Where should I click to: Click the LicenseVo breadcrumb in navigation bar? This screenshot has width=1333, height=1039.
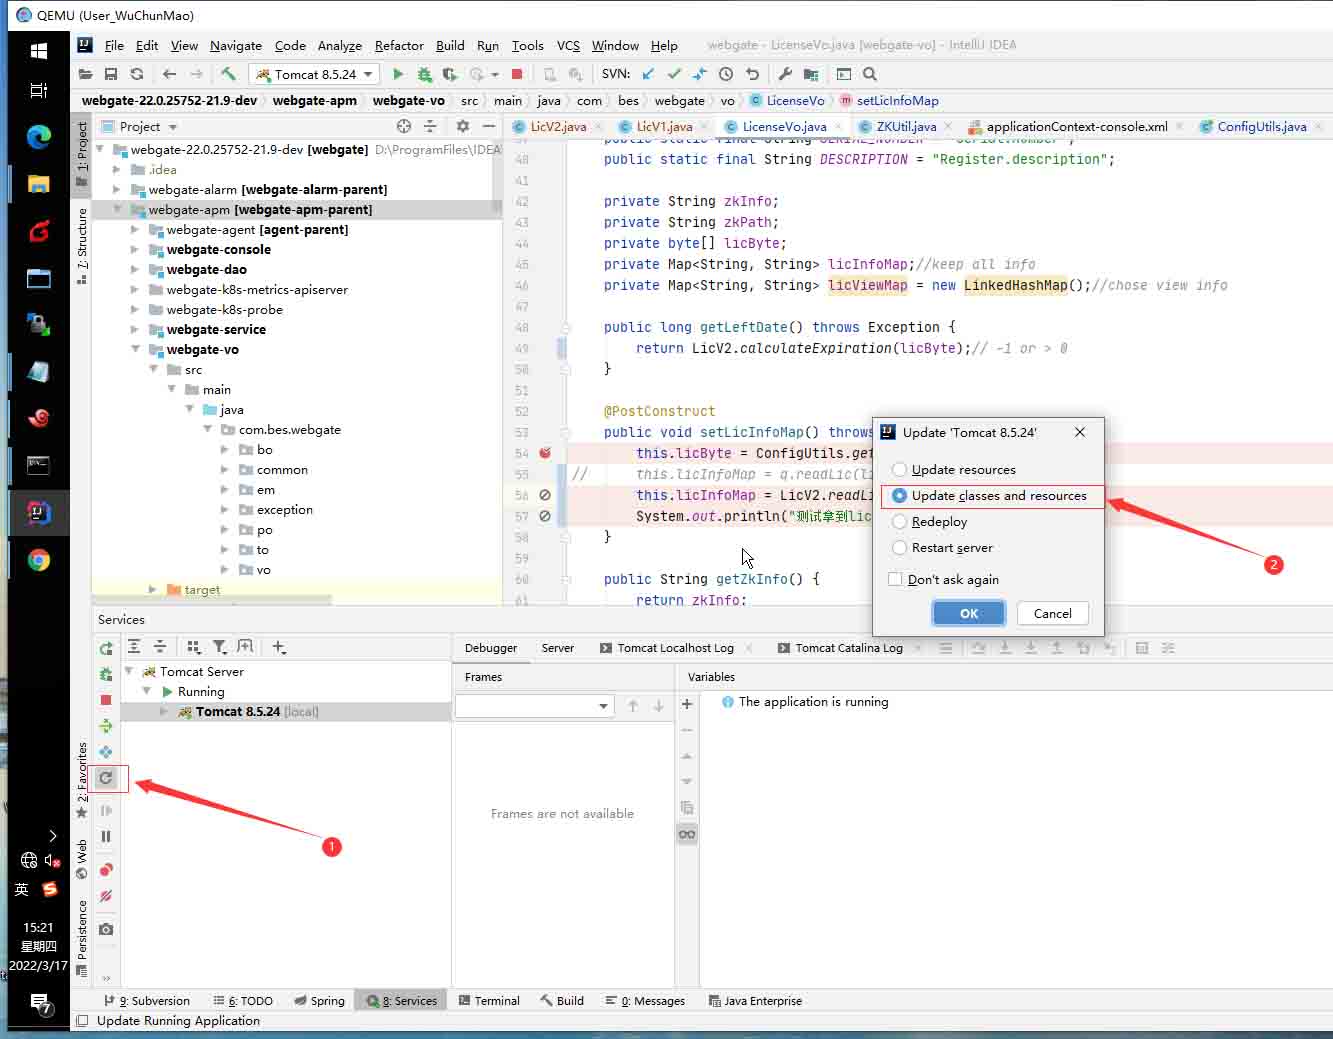coord(787,100)
